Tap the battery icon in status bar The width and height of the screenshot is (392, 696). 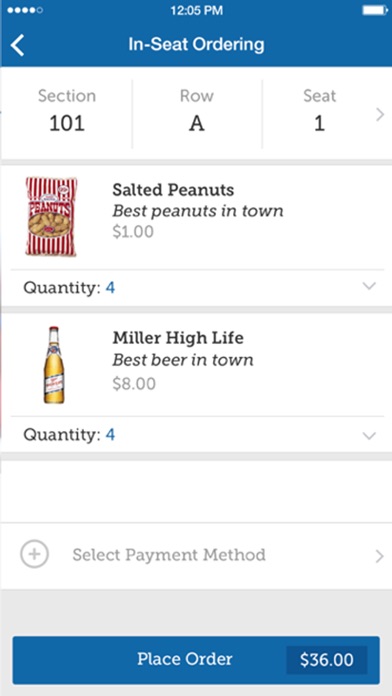pos(376,10)
